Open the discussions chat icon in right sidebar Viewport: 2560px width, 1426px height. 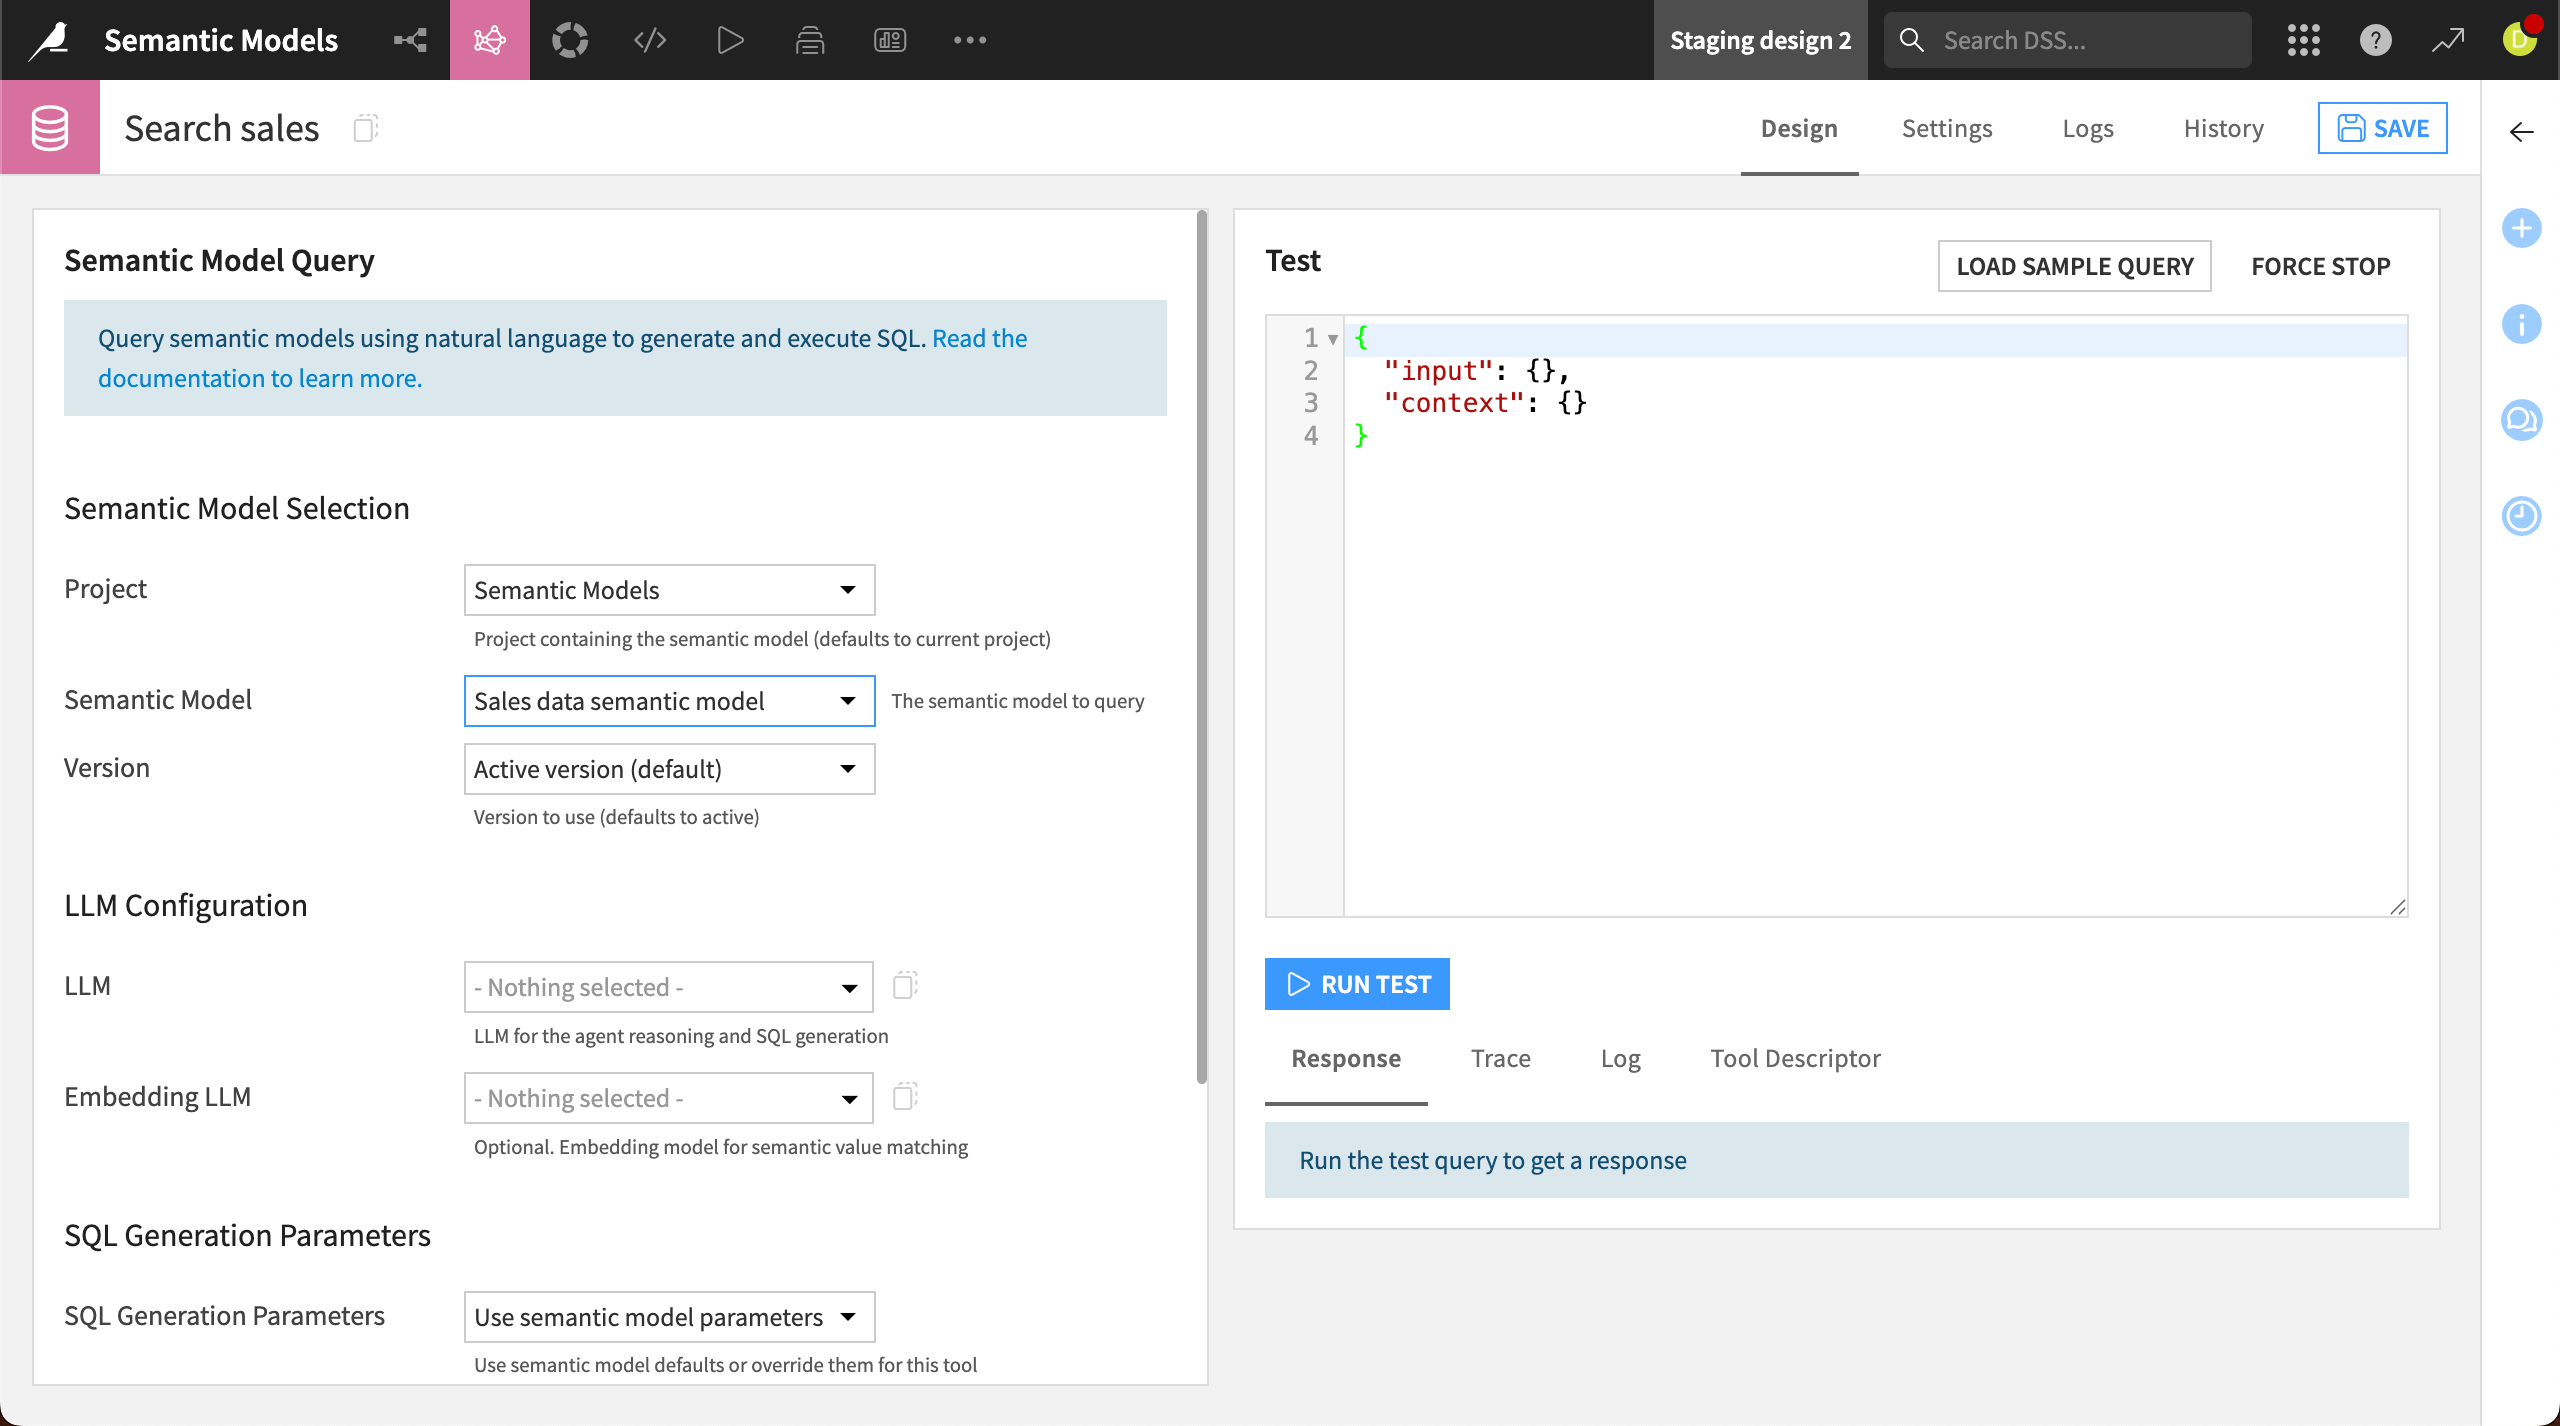pos(2523,420)
